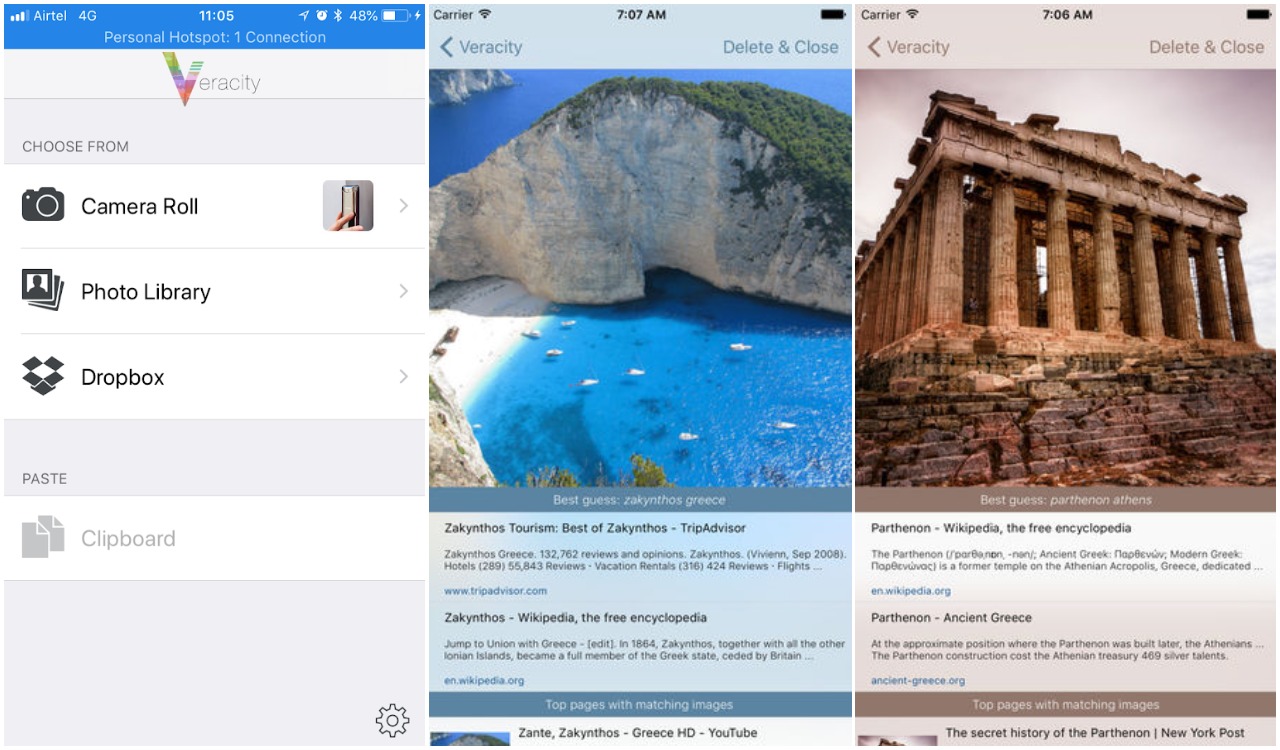Open settings via the gear icon
This screenshot has height=750, width=1280.
(392, 720)
